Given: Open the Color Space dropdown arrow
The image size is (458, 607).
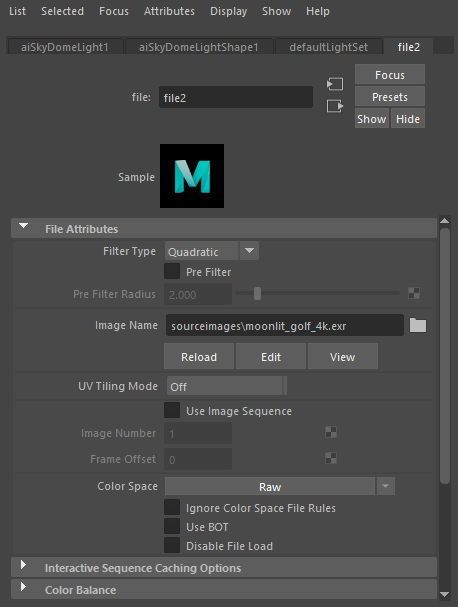Looking at the screenshot, I should [385, 486].
